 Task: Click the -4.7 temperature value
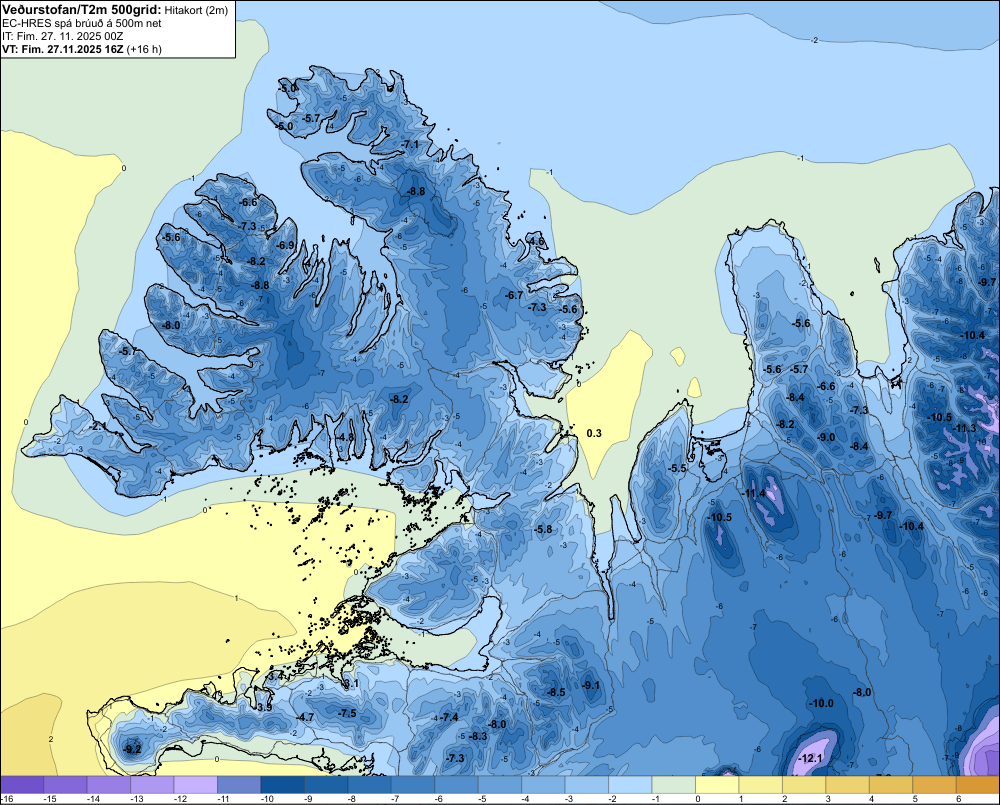click(x=305, y=717)
